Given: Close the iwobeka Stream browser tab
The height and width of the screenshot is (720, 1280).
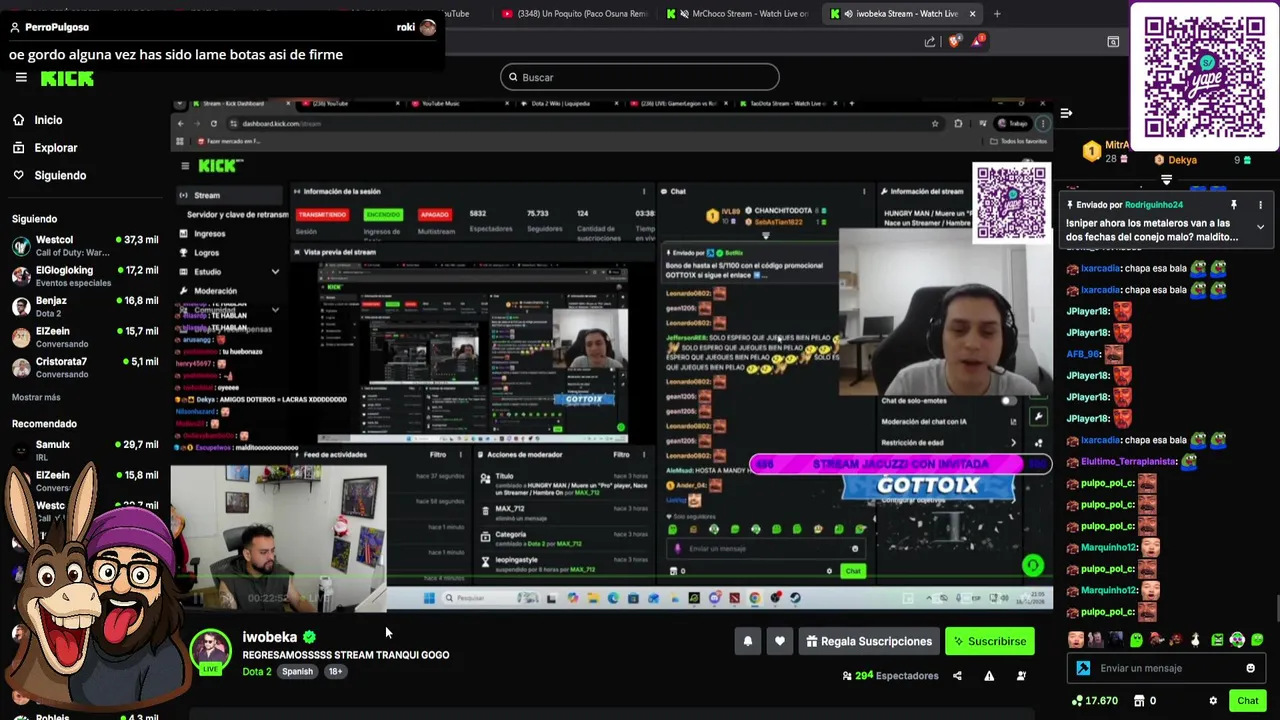Looking at the screenshot, I should [x=971, y=14].
